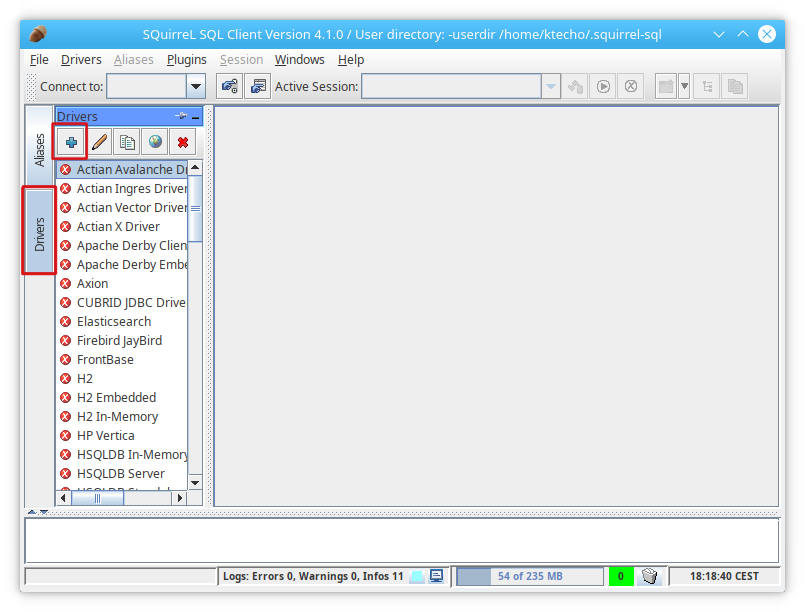This screenshot has height=612, width=805.
Task: Click the acorn application icon in the title bar
Action: pyautogui.click(x=38, y=34)
